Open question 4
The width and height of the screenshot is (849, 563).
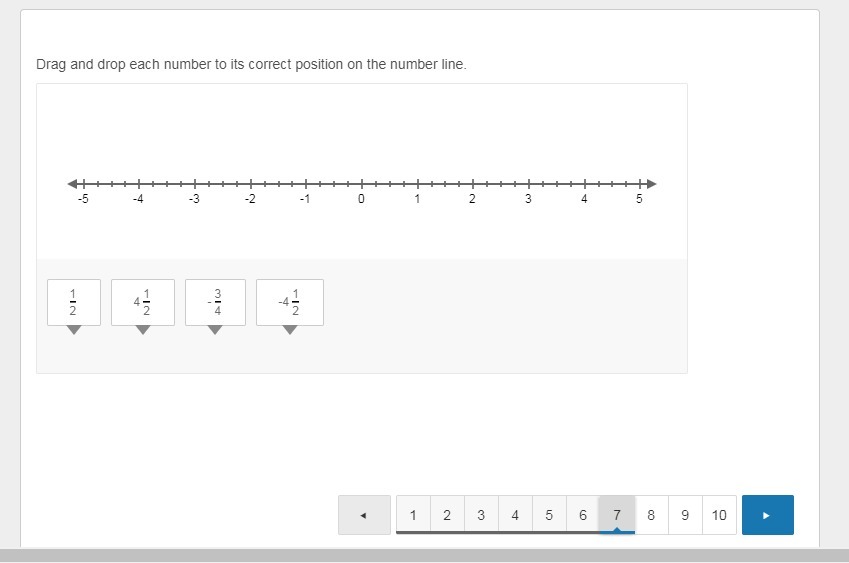[x=515, y=515]
